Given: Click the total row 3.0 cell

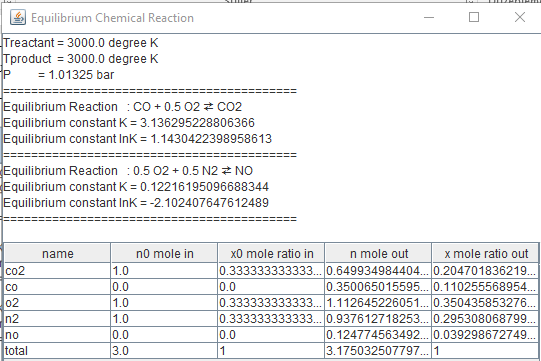Looking at the screenshot, I should [164, 351].
